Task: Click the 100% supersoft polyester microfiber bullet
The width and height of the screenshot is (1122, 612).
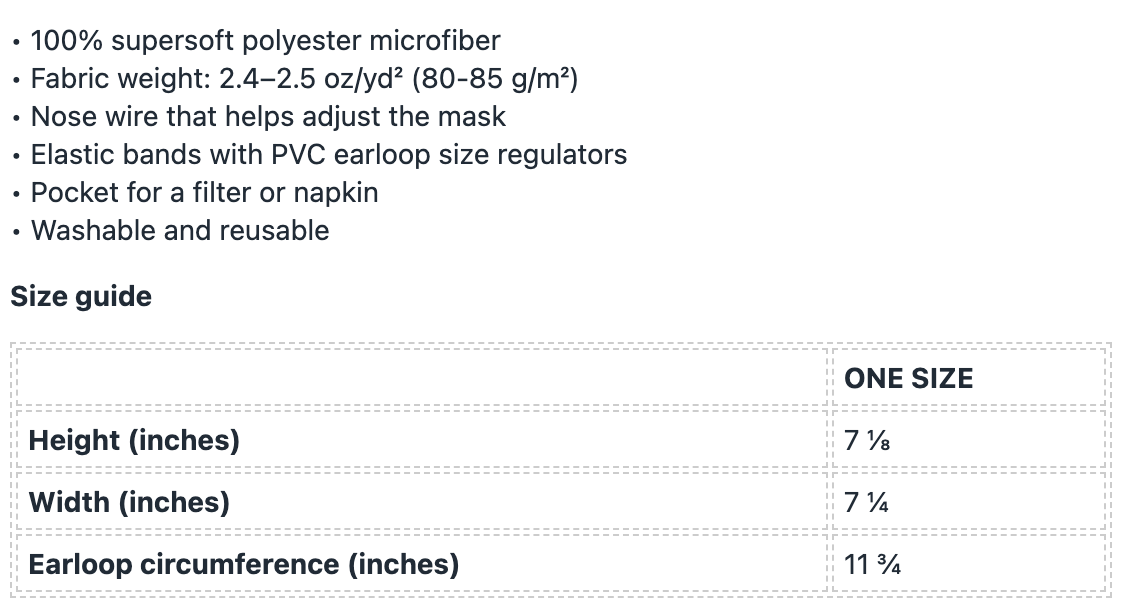Action: [265, 41]
